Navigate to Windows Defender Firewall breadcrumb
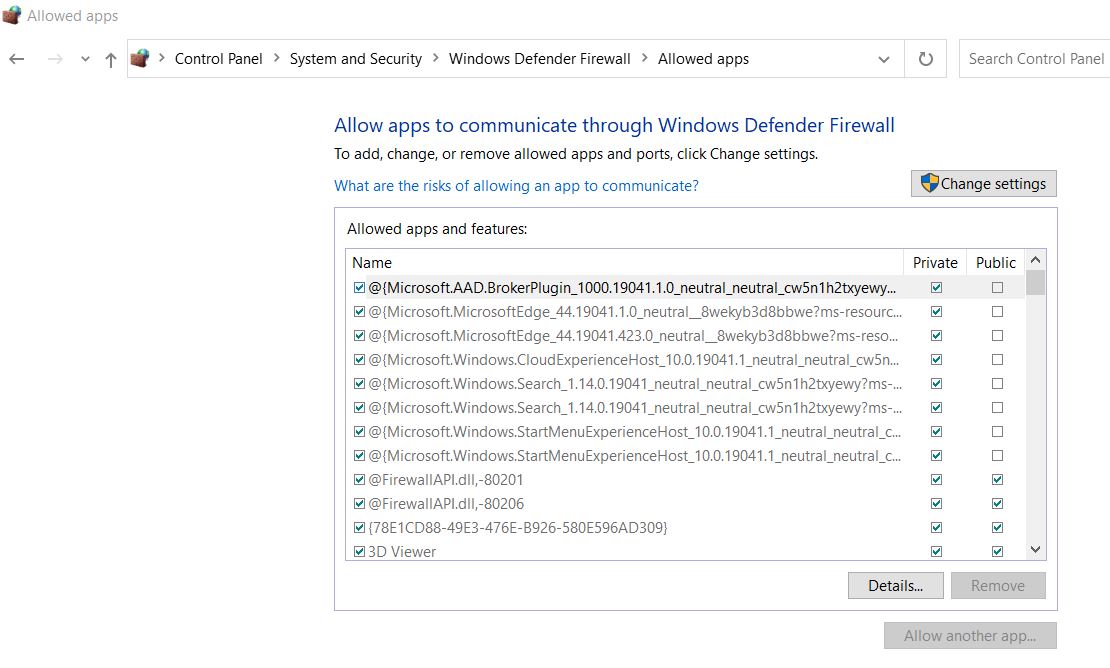The width and height of the screenshot is (1110, 668). [x=539, y=59]
